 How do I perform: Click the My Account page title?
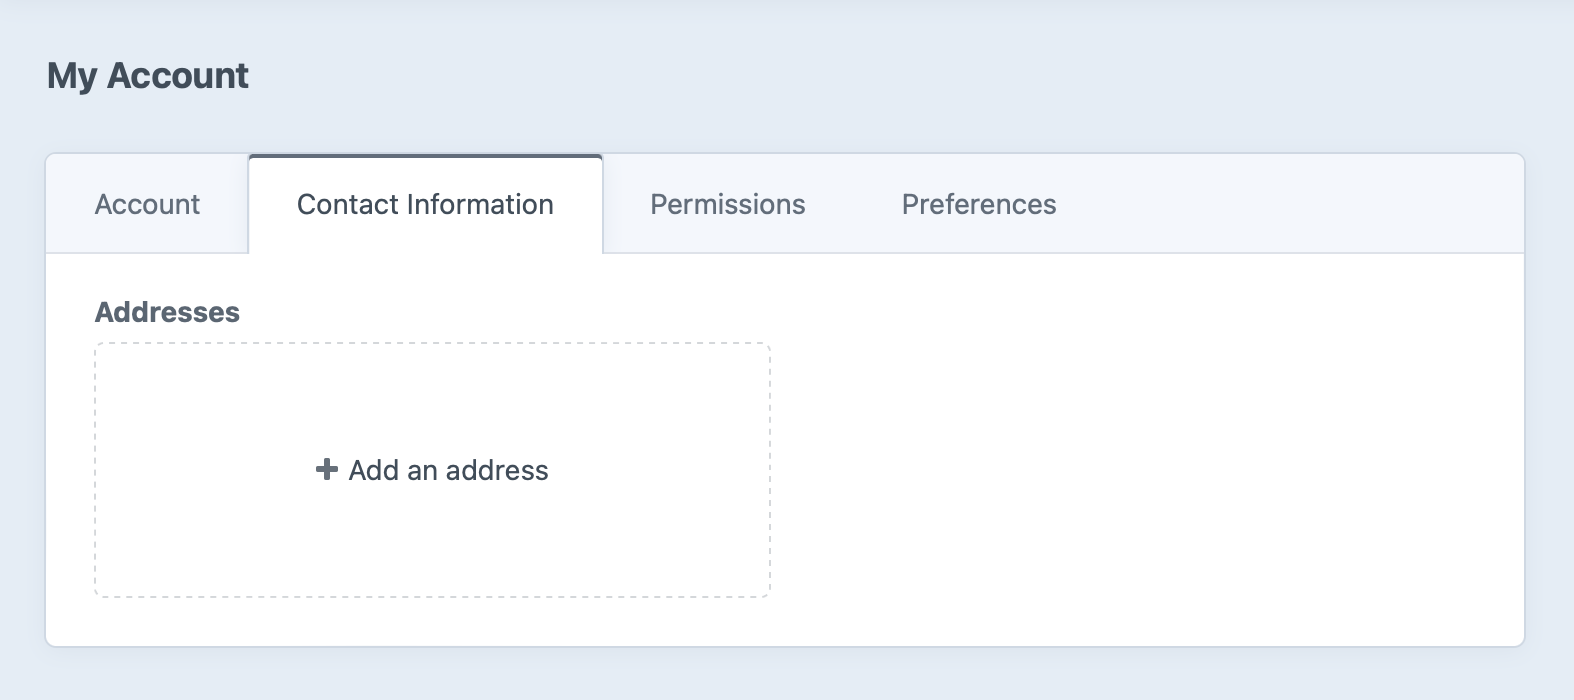pos(150,75)
